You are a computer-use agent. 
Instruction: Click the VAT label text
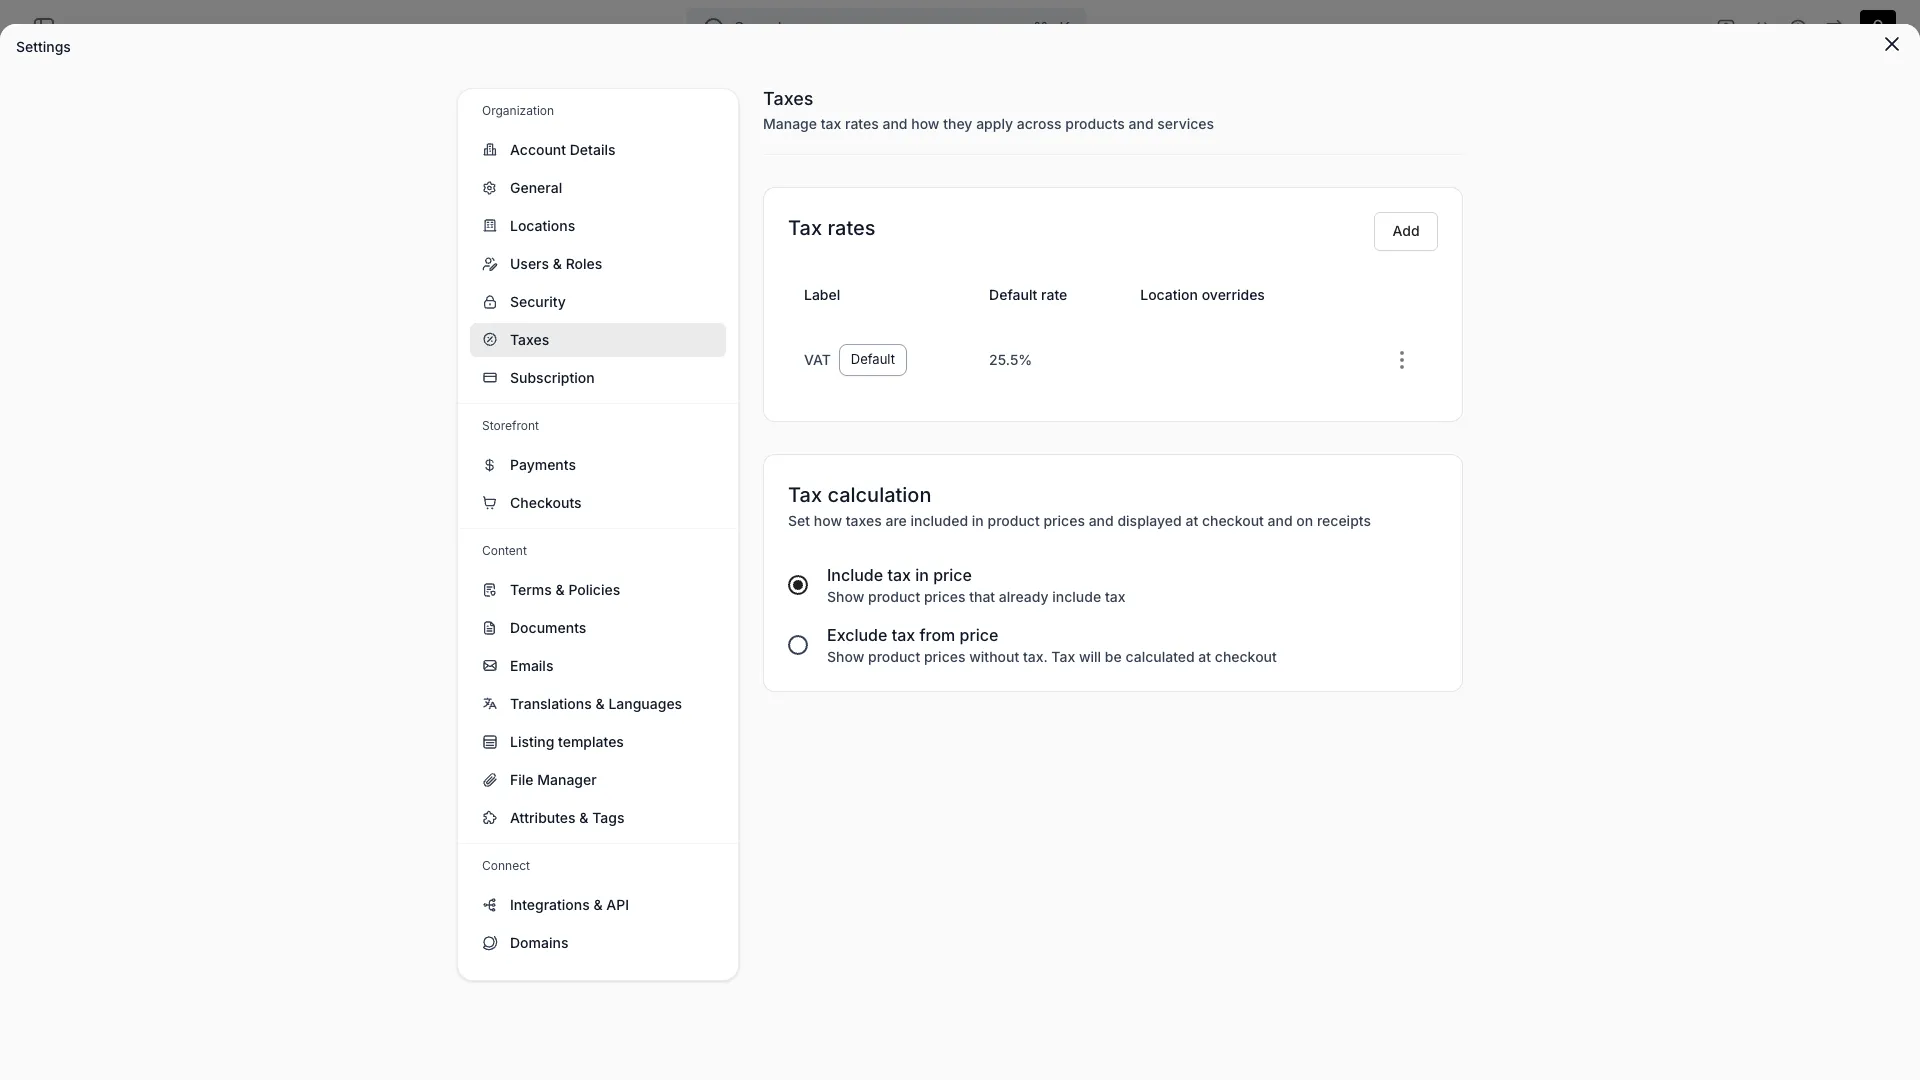click(817, 360)
